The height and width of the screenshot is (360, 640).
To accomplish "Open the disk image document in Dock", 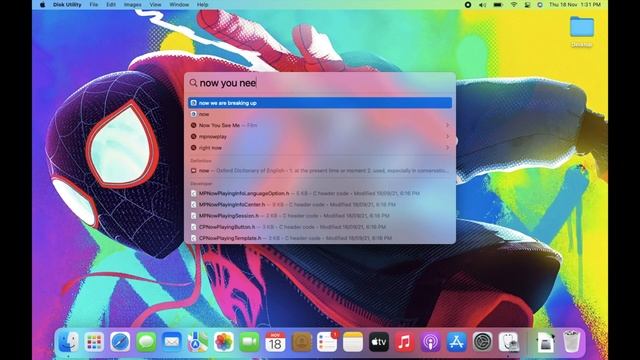I will point(545,342).
